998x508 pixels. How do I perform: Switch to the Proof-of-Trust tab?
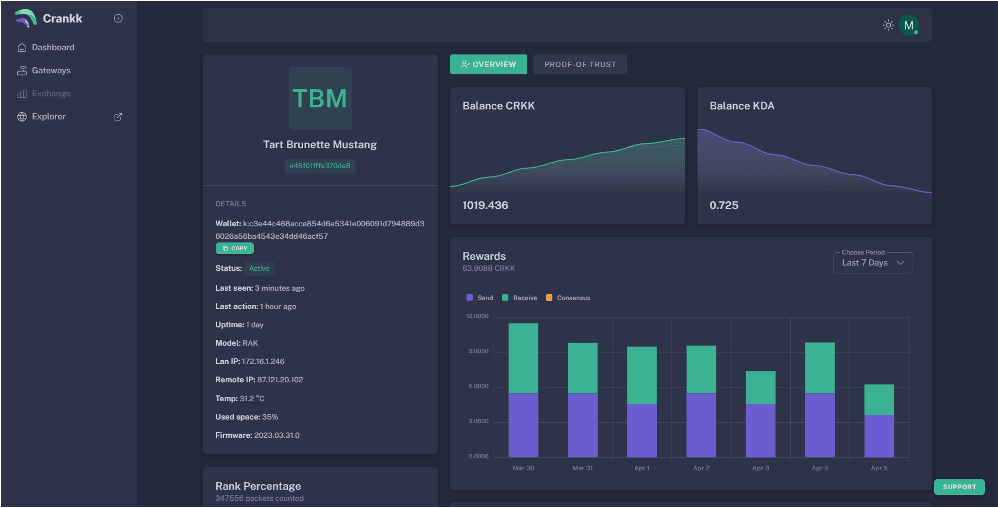tap(580, 64)
